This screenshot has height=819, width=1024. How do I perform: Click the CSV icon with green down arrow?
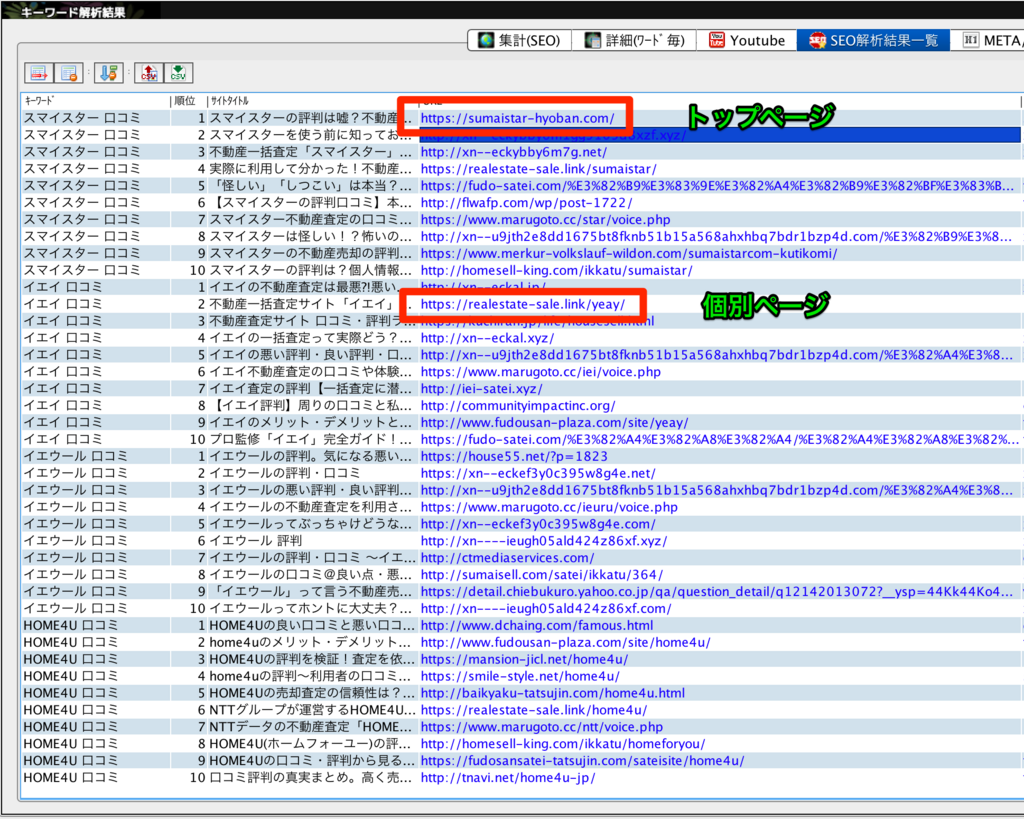[178, 72]
